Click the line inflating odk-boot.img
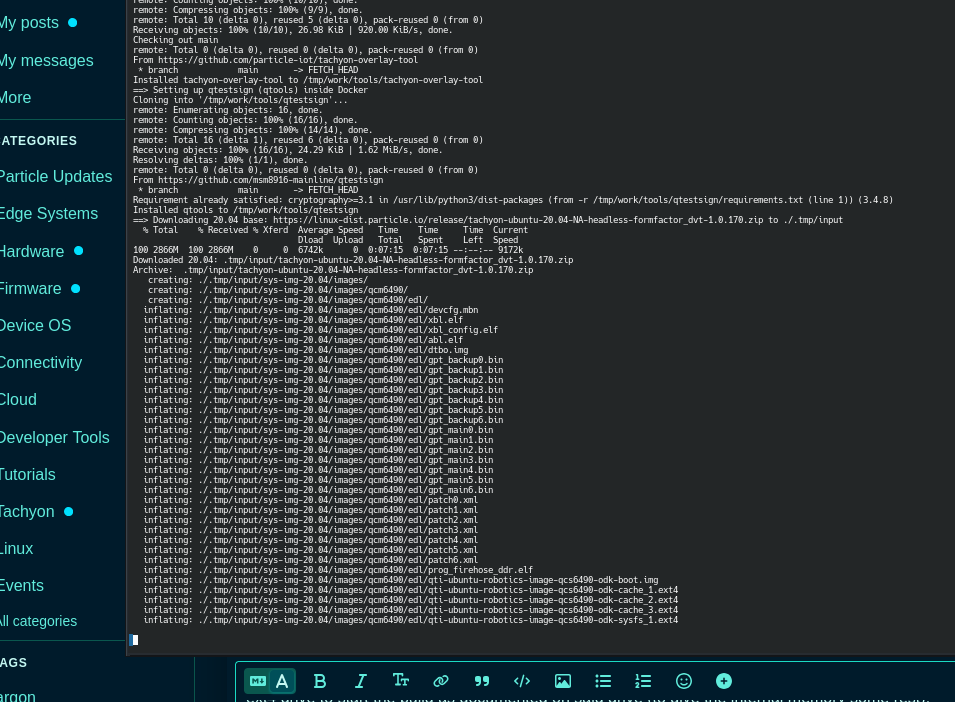The image size is (955, 702). pos(401,580)
